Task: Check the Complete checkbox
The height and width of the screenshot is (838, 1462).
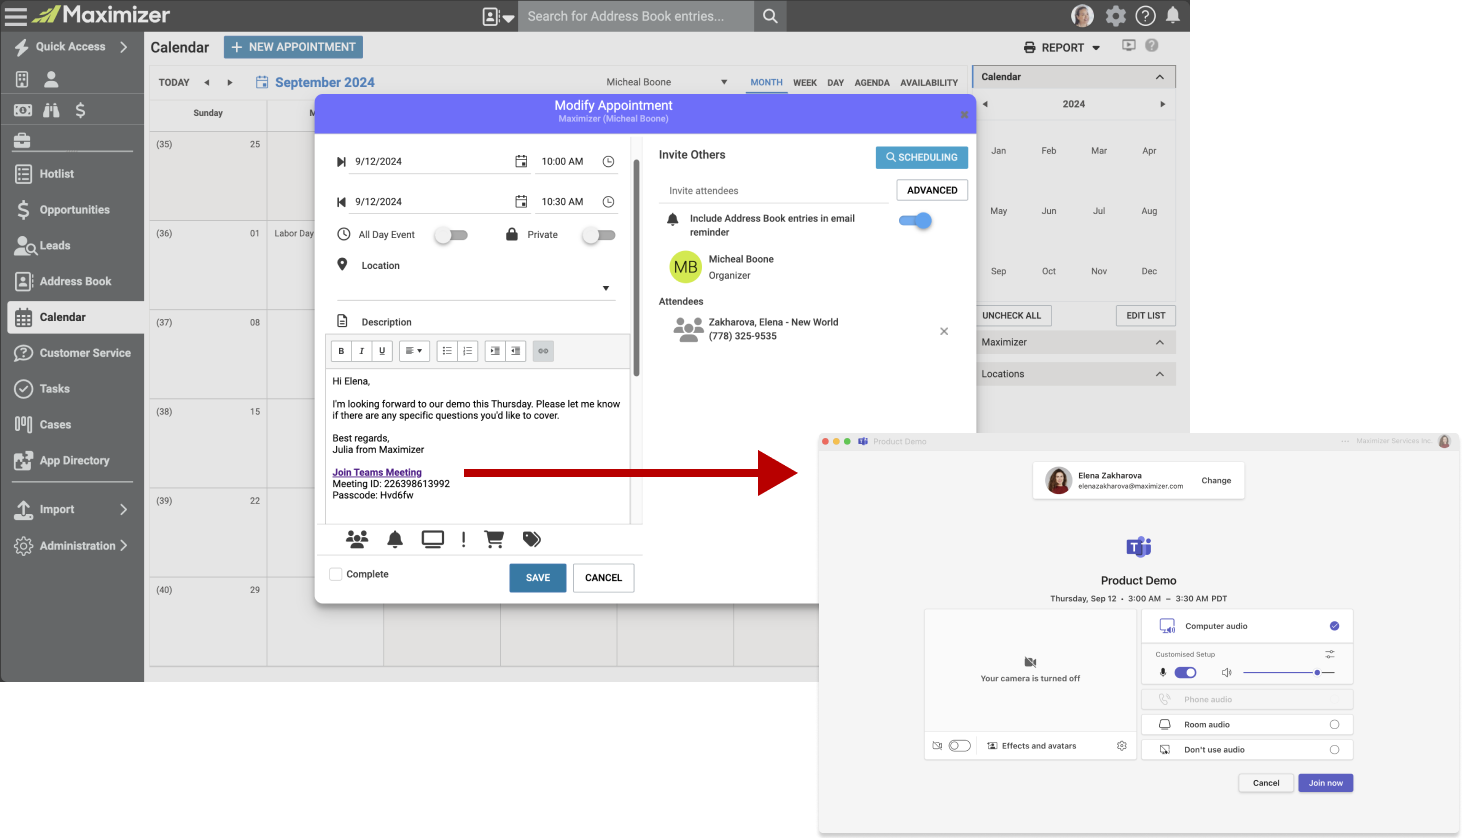Action: (336, 574)
